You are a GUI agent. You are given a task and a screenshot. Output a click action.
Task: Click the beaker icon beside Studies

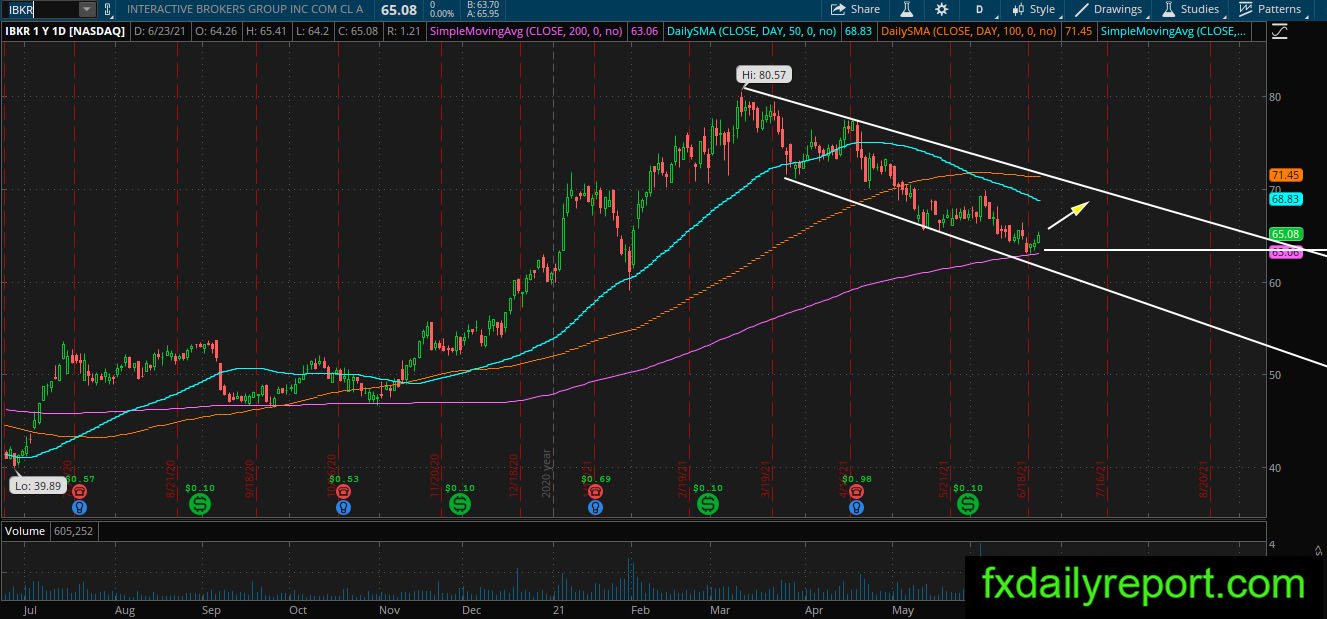[x=1168, y=9]
